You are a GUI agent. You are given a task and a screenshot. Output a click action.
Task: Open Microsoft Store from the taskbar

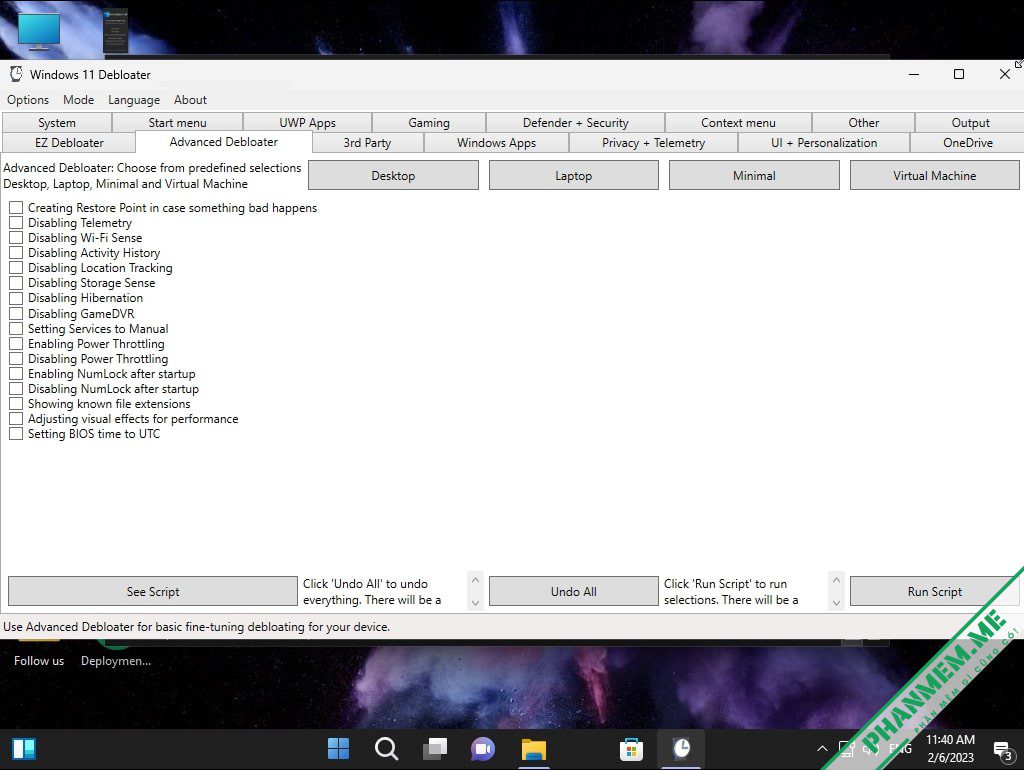click(x=632, y=748)
